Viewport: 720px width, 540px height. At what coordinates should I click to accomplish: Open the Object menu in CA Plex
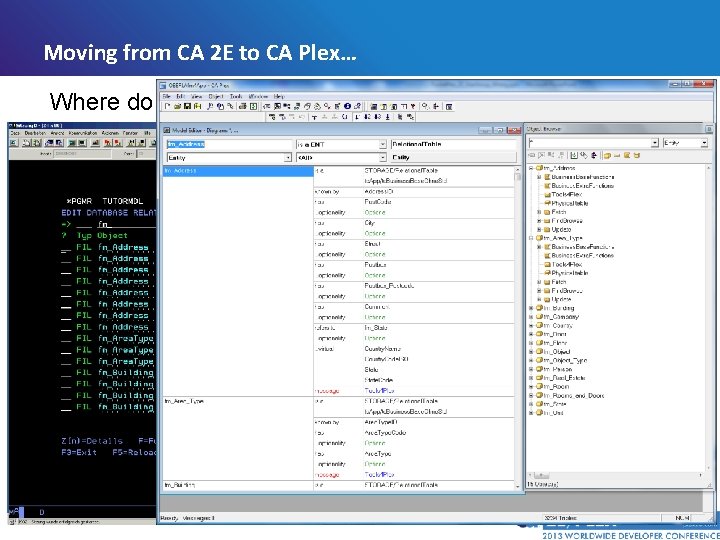coord(216,96)
